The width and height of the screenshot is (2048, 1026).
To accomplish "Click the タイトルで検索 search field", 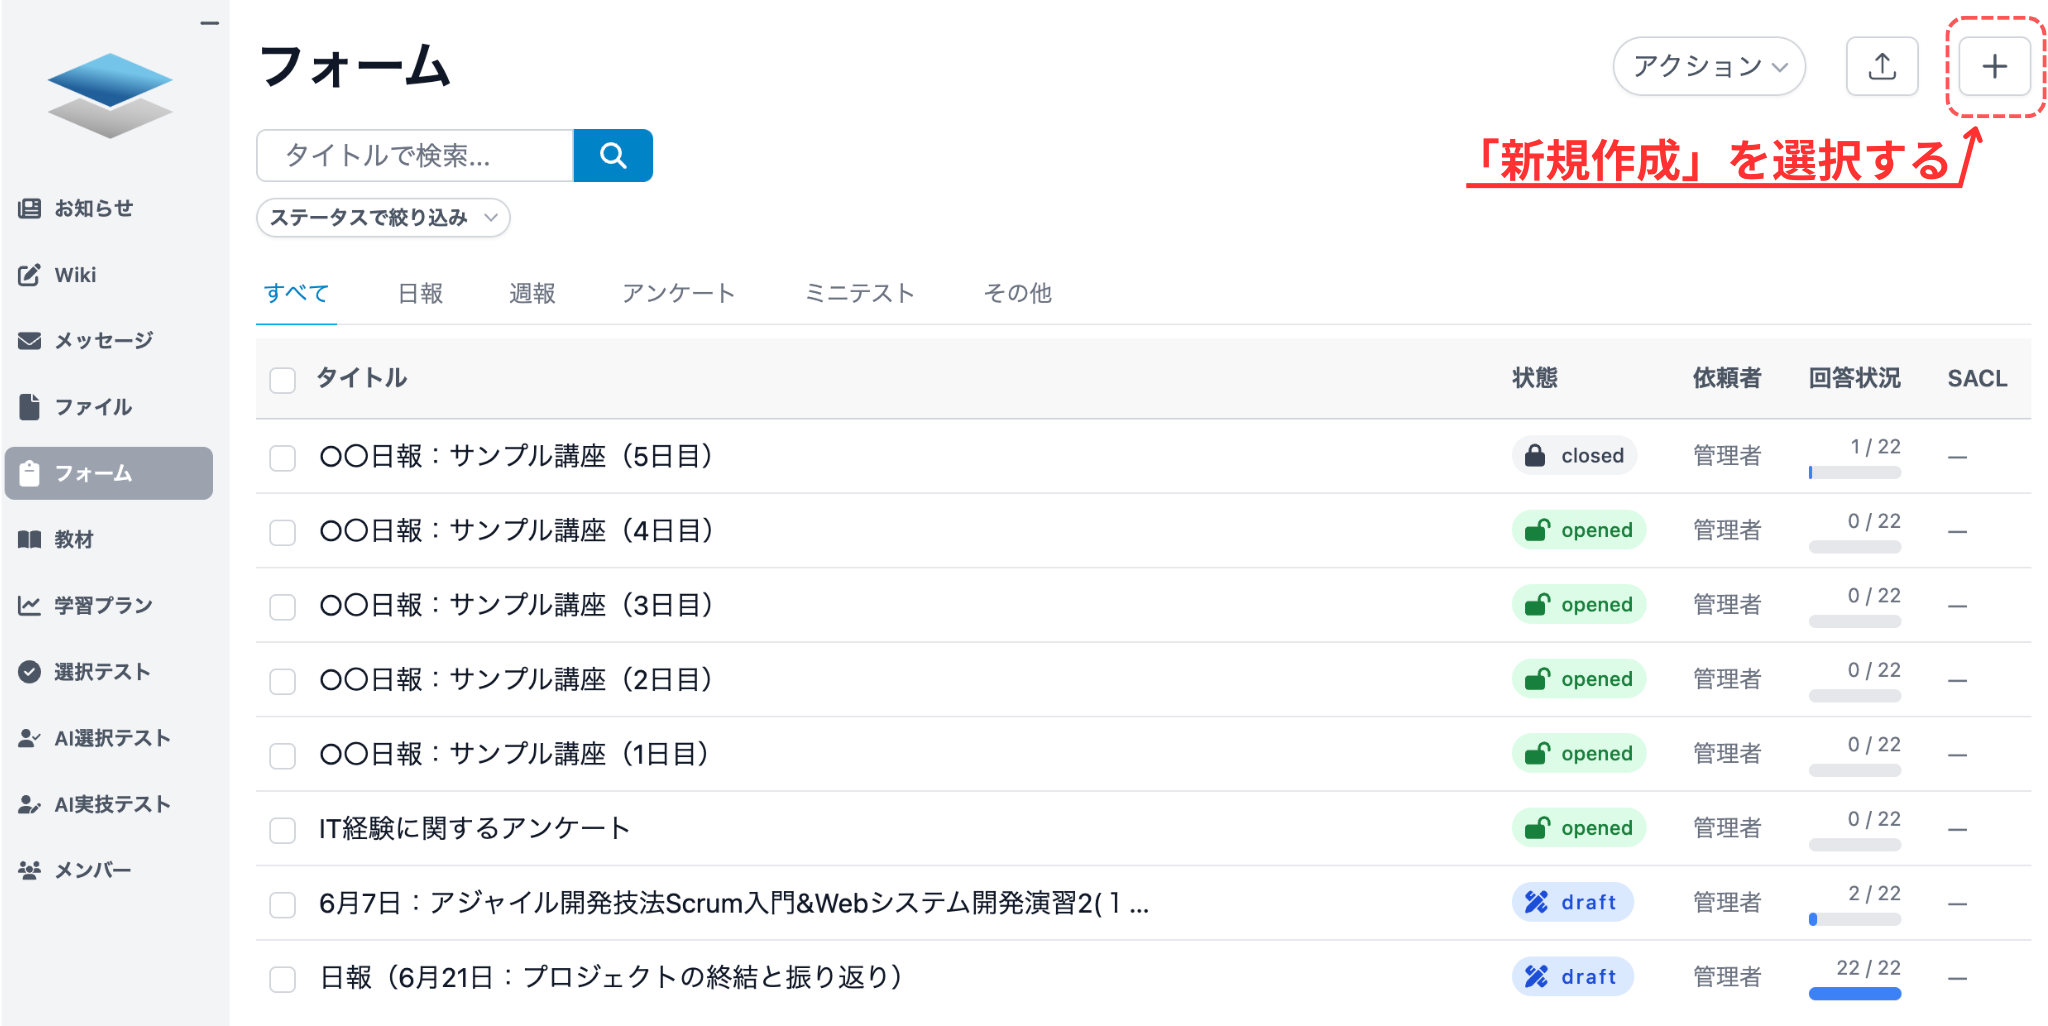I will [414, 156].
